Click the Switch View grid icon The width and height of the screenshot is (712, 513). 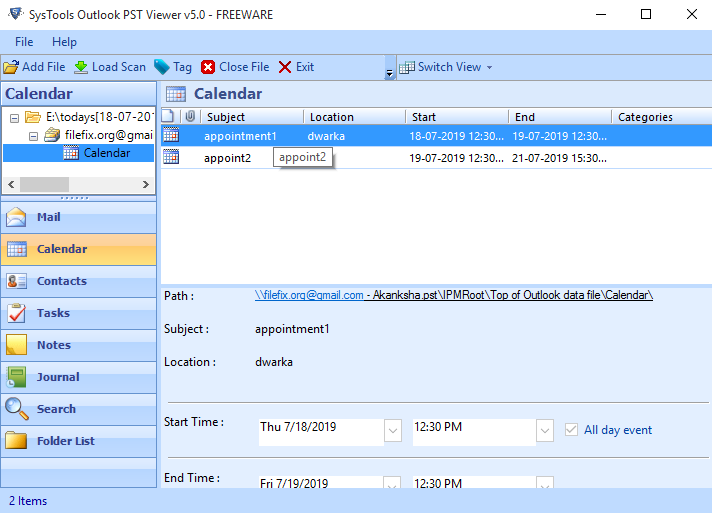[x=407, y=67]
